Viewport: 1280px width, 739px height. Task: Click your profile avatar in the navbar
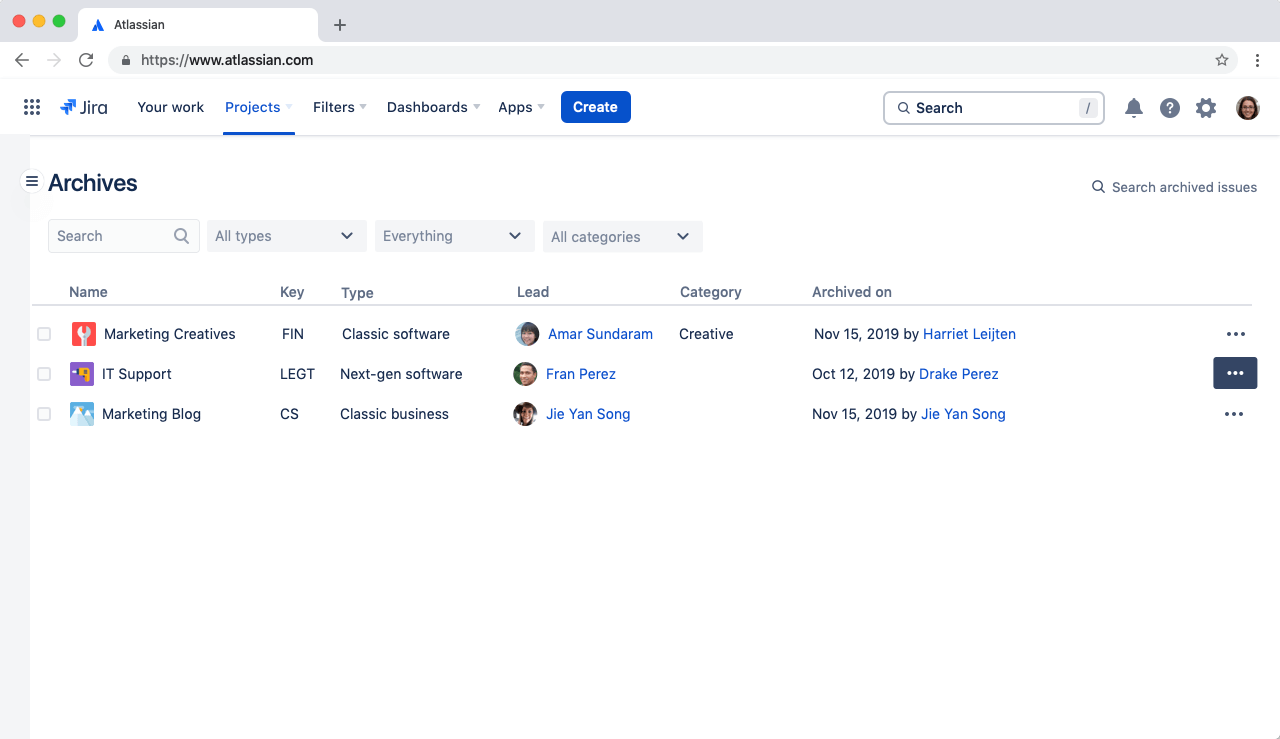tap(1248, 107)
